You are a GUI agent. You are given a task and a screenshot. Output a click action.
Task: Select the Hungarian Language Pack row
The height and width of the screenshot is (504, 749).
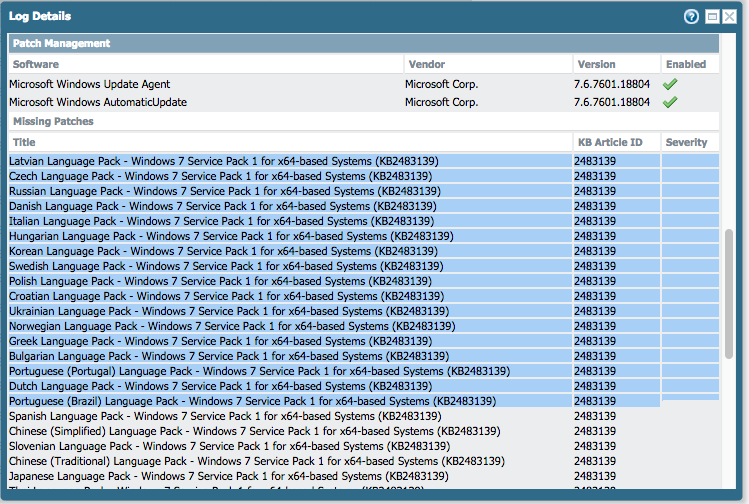pyautogui.click(x=364, y=236)
